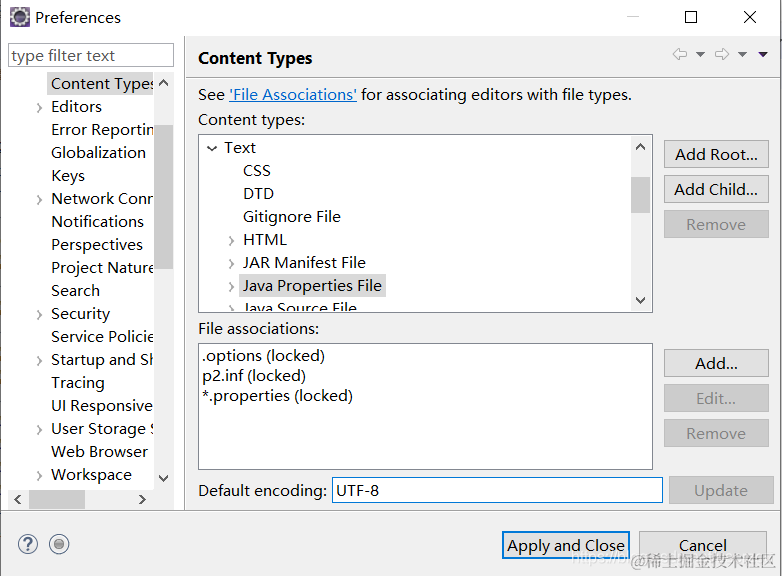This screenshot has width=782, height=576.
Task: Click the oomph recorder circle icon
Action: pyautogui.click(x=59, y=544)
